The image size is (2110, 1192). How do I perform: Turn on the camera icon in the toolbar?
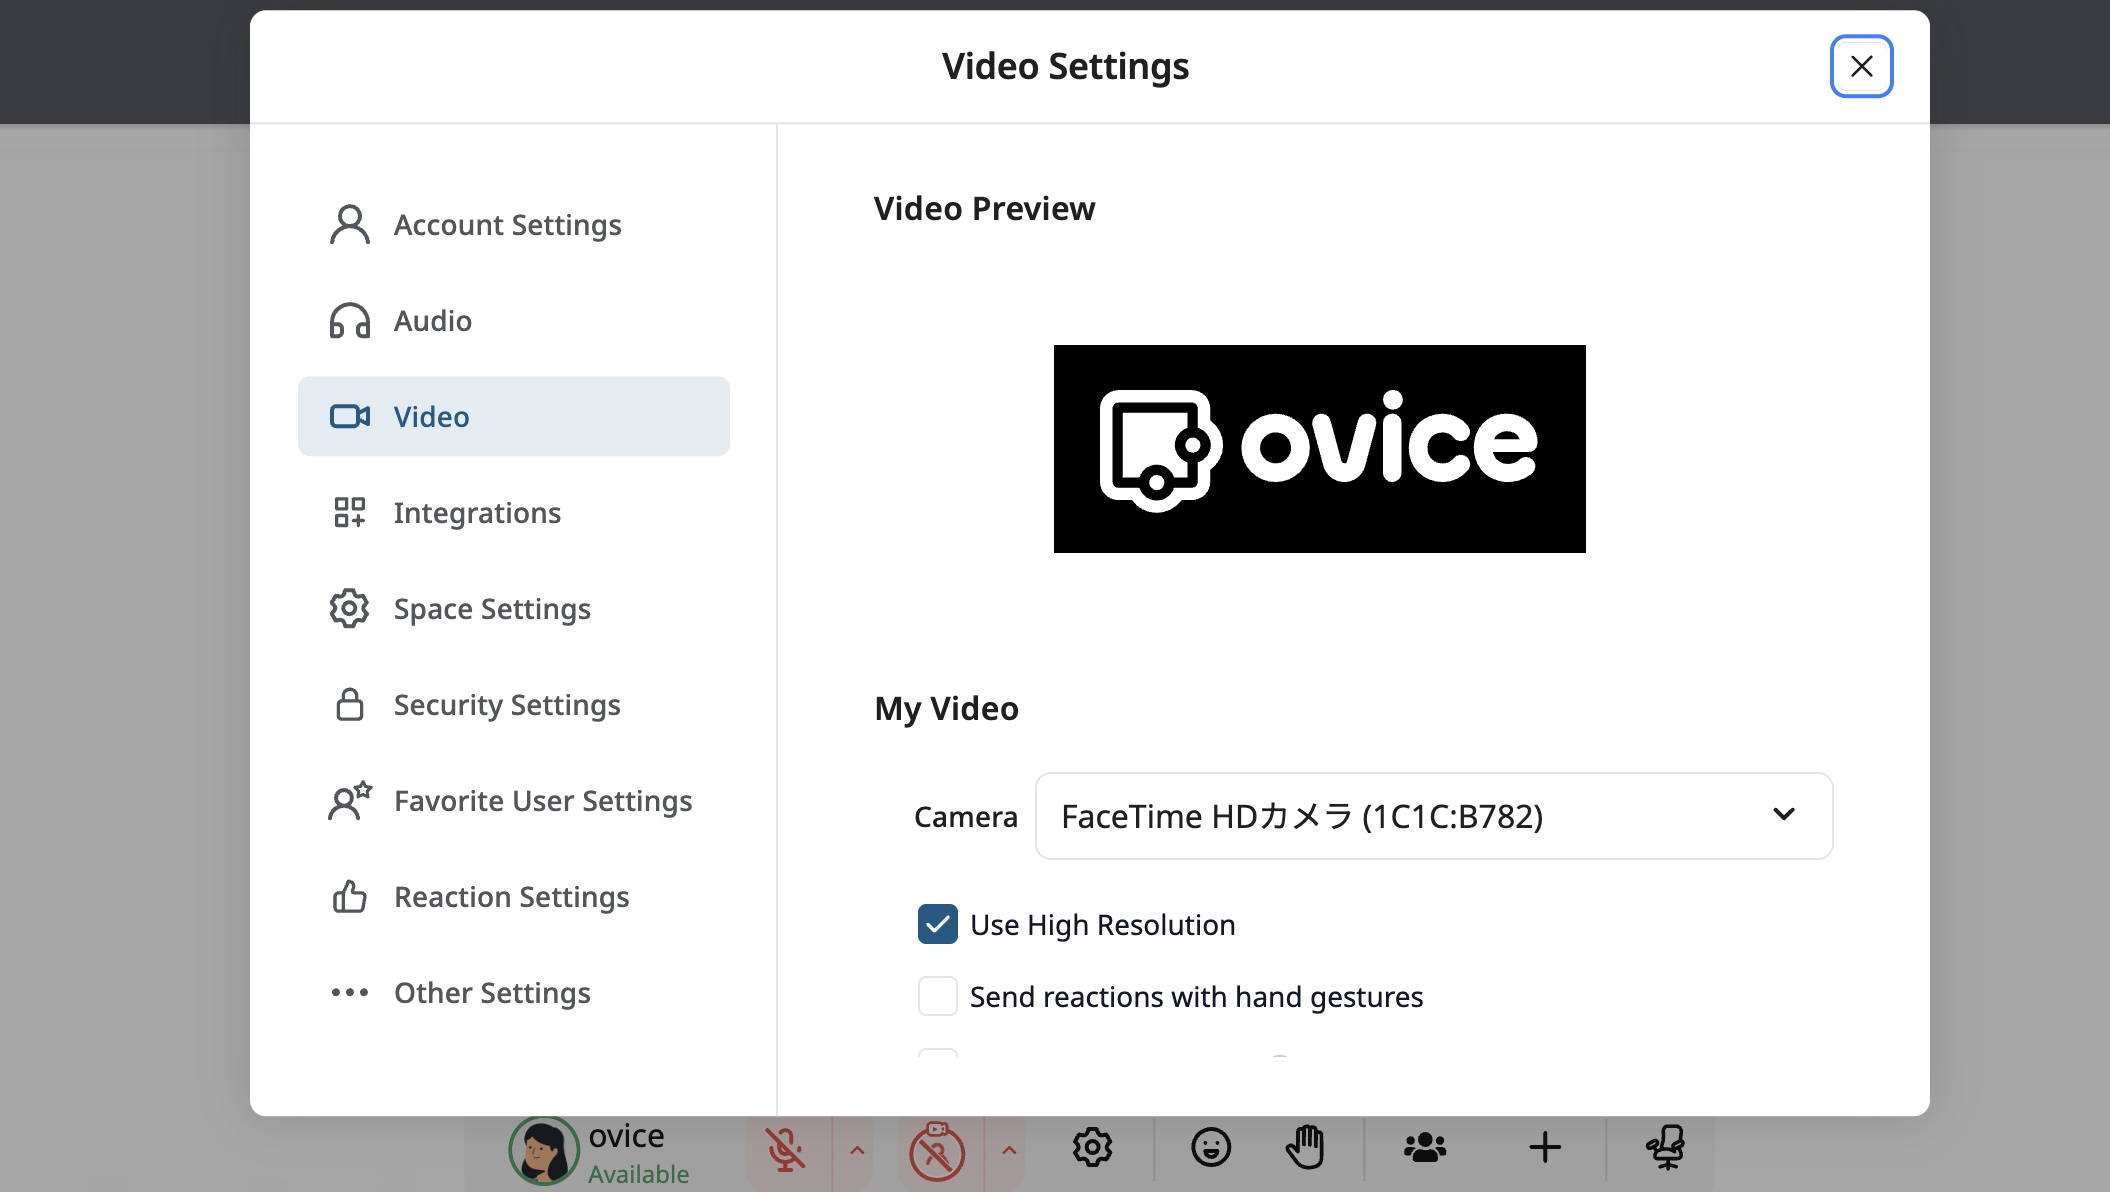point(937,1150)
